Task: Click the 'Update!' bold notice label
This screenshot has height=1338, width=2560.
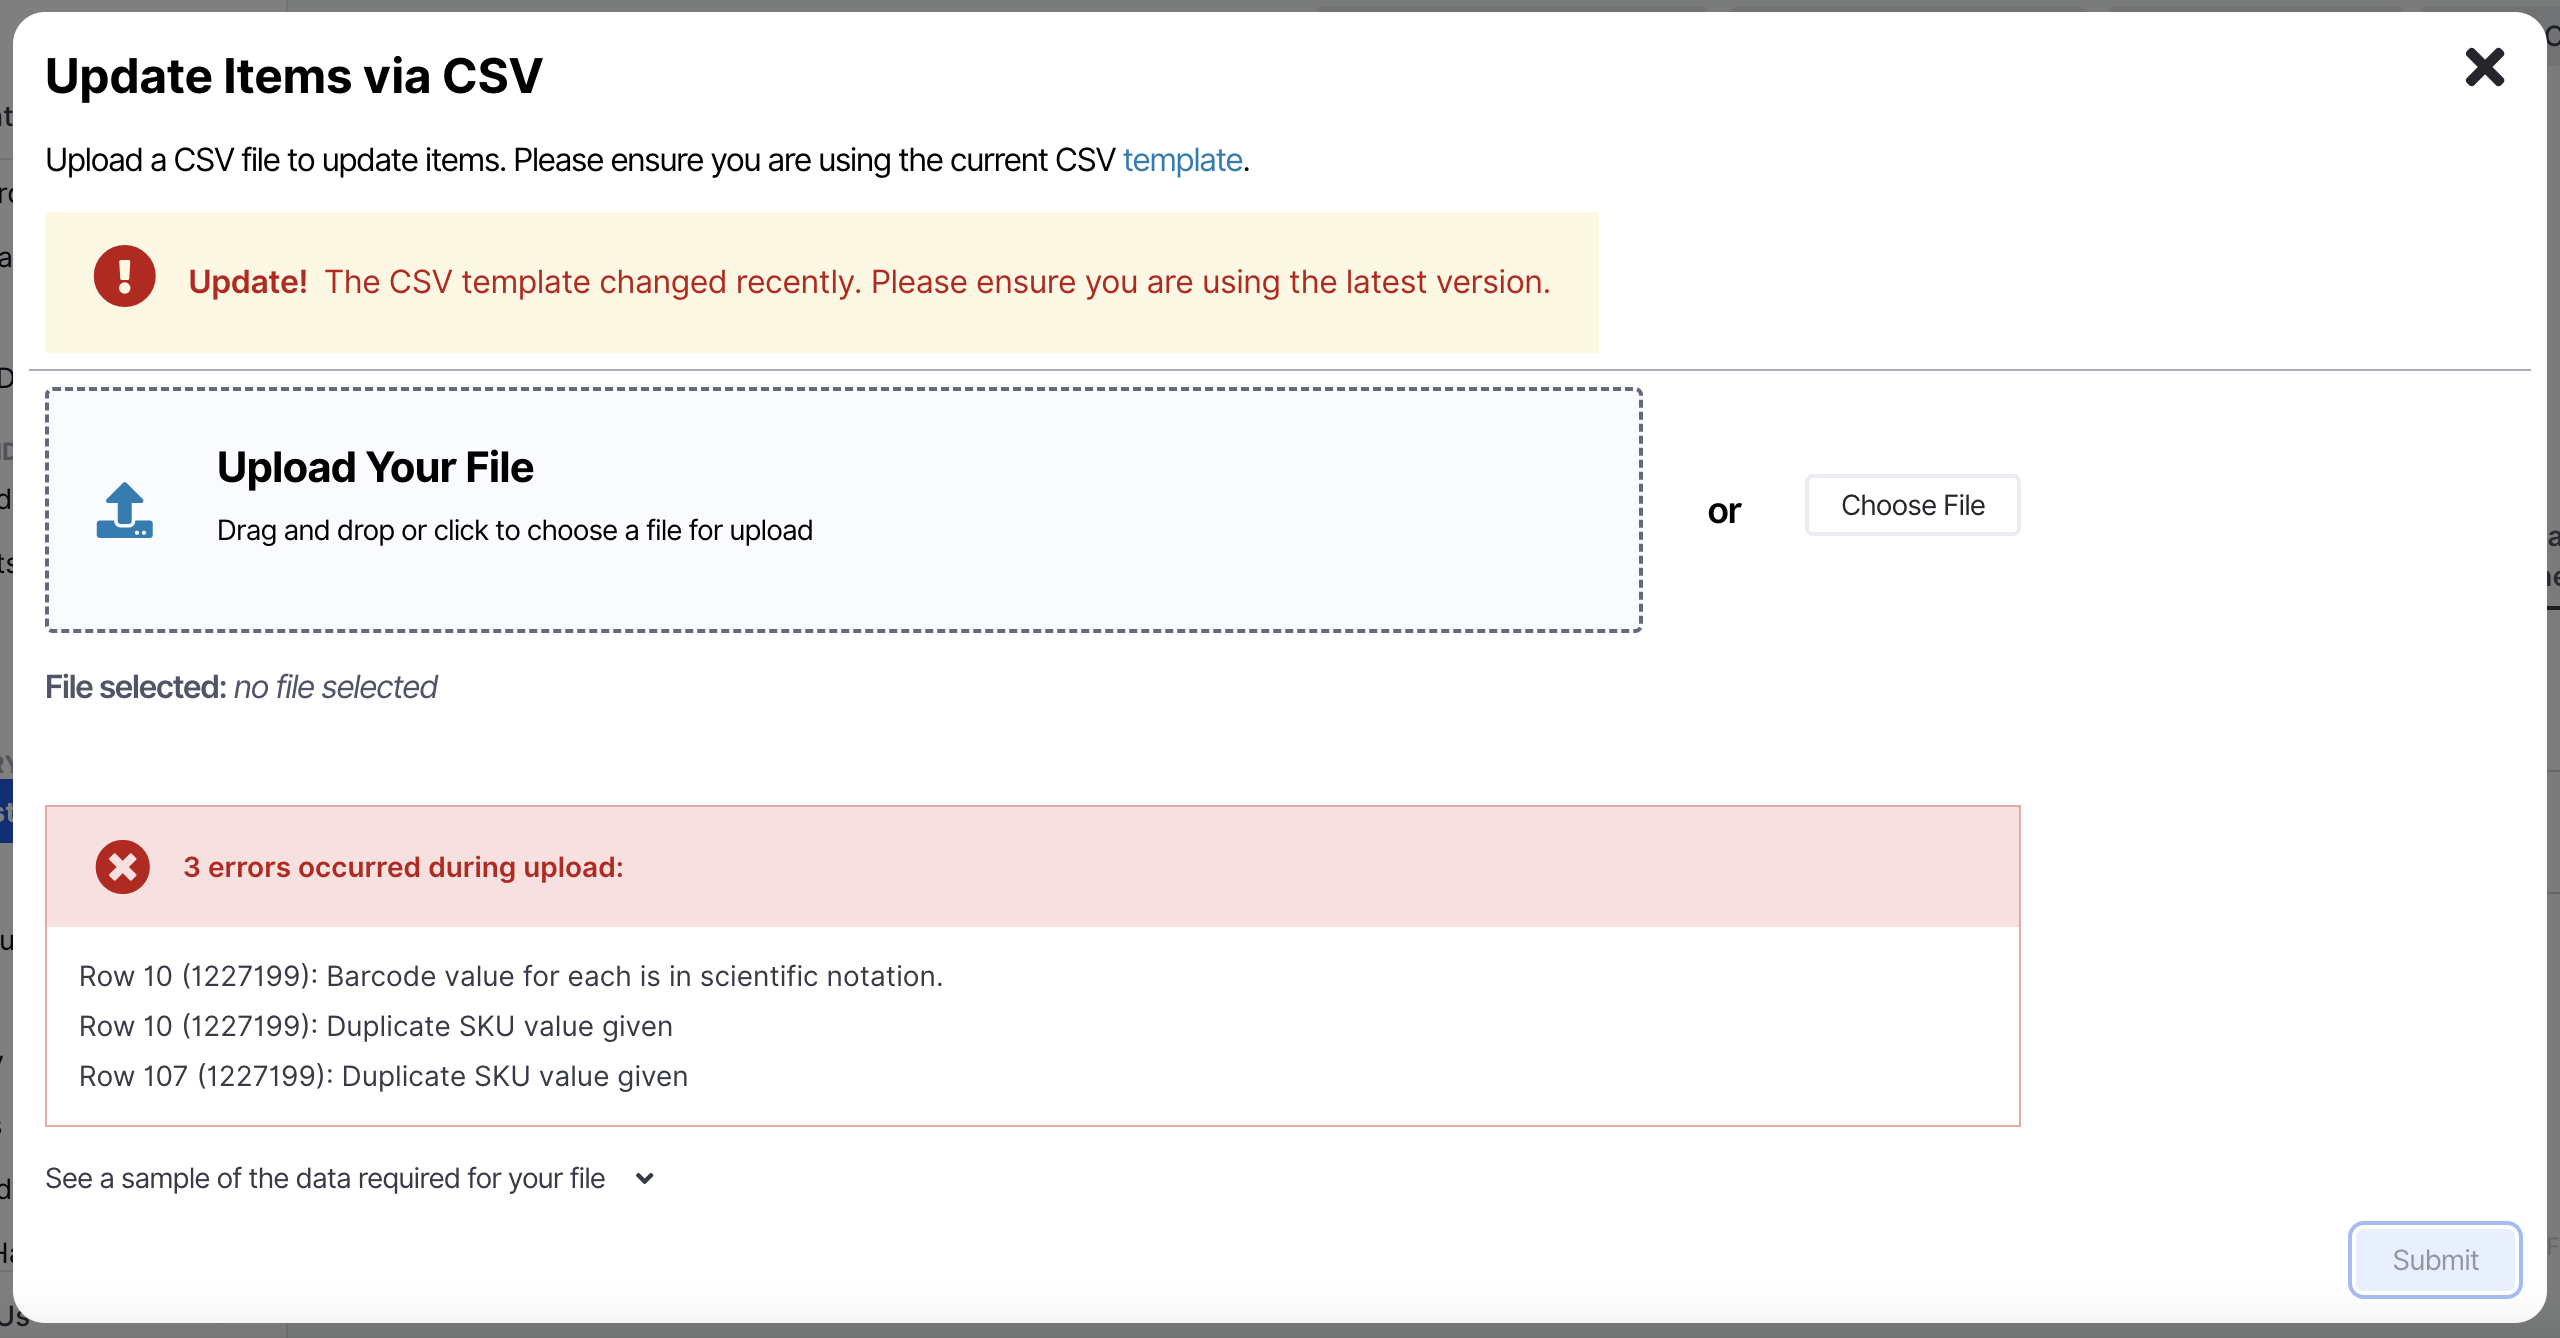Action: tap(248, 282)
